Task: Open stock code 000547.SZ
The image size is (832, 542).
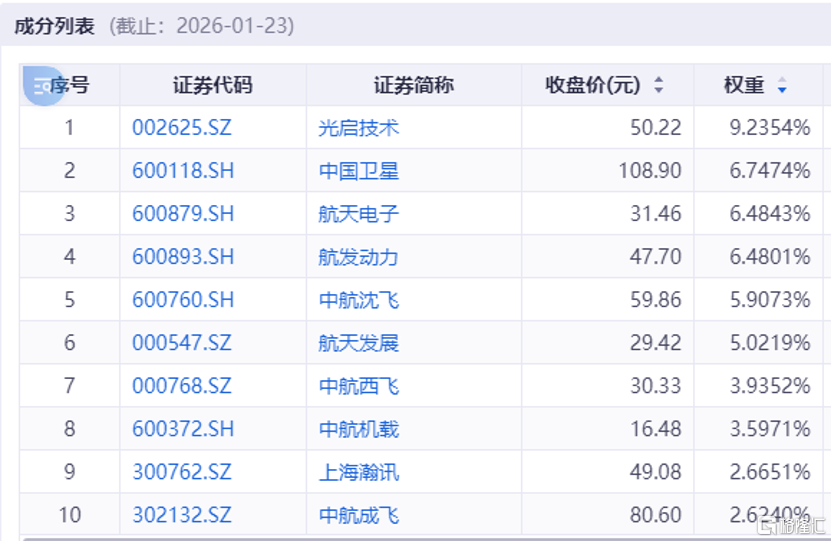Action: [x=181, y=343]
